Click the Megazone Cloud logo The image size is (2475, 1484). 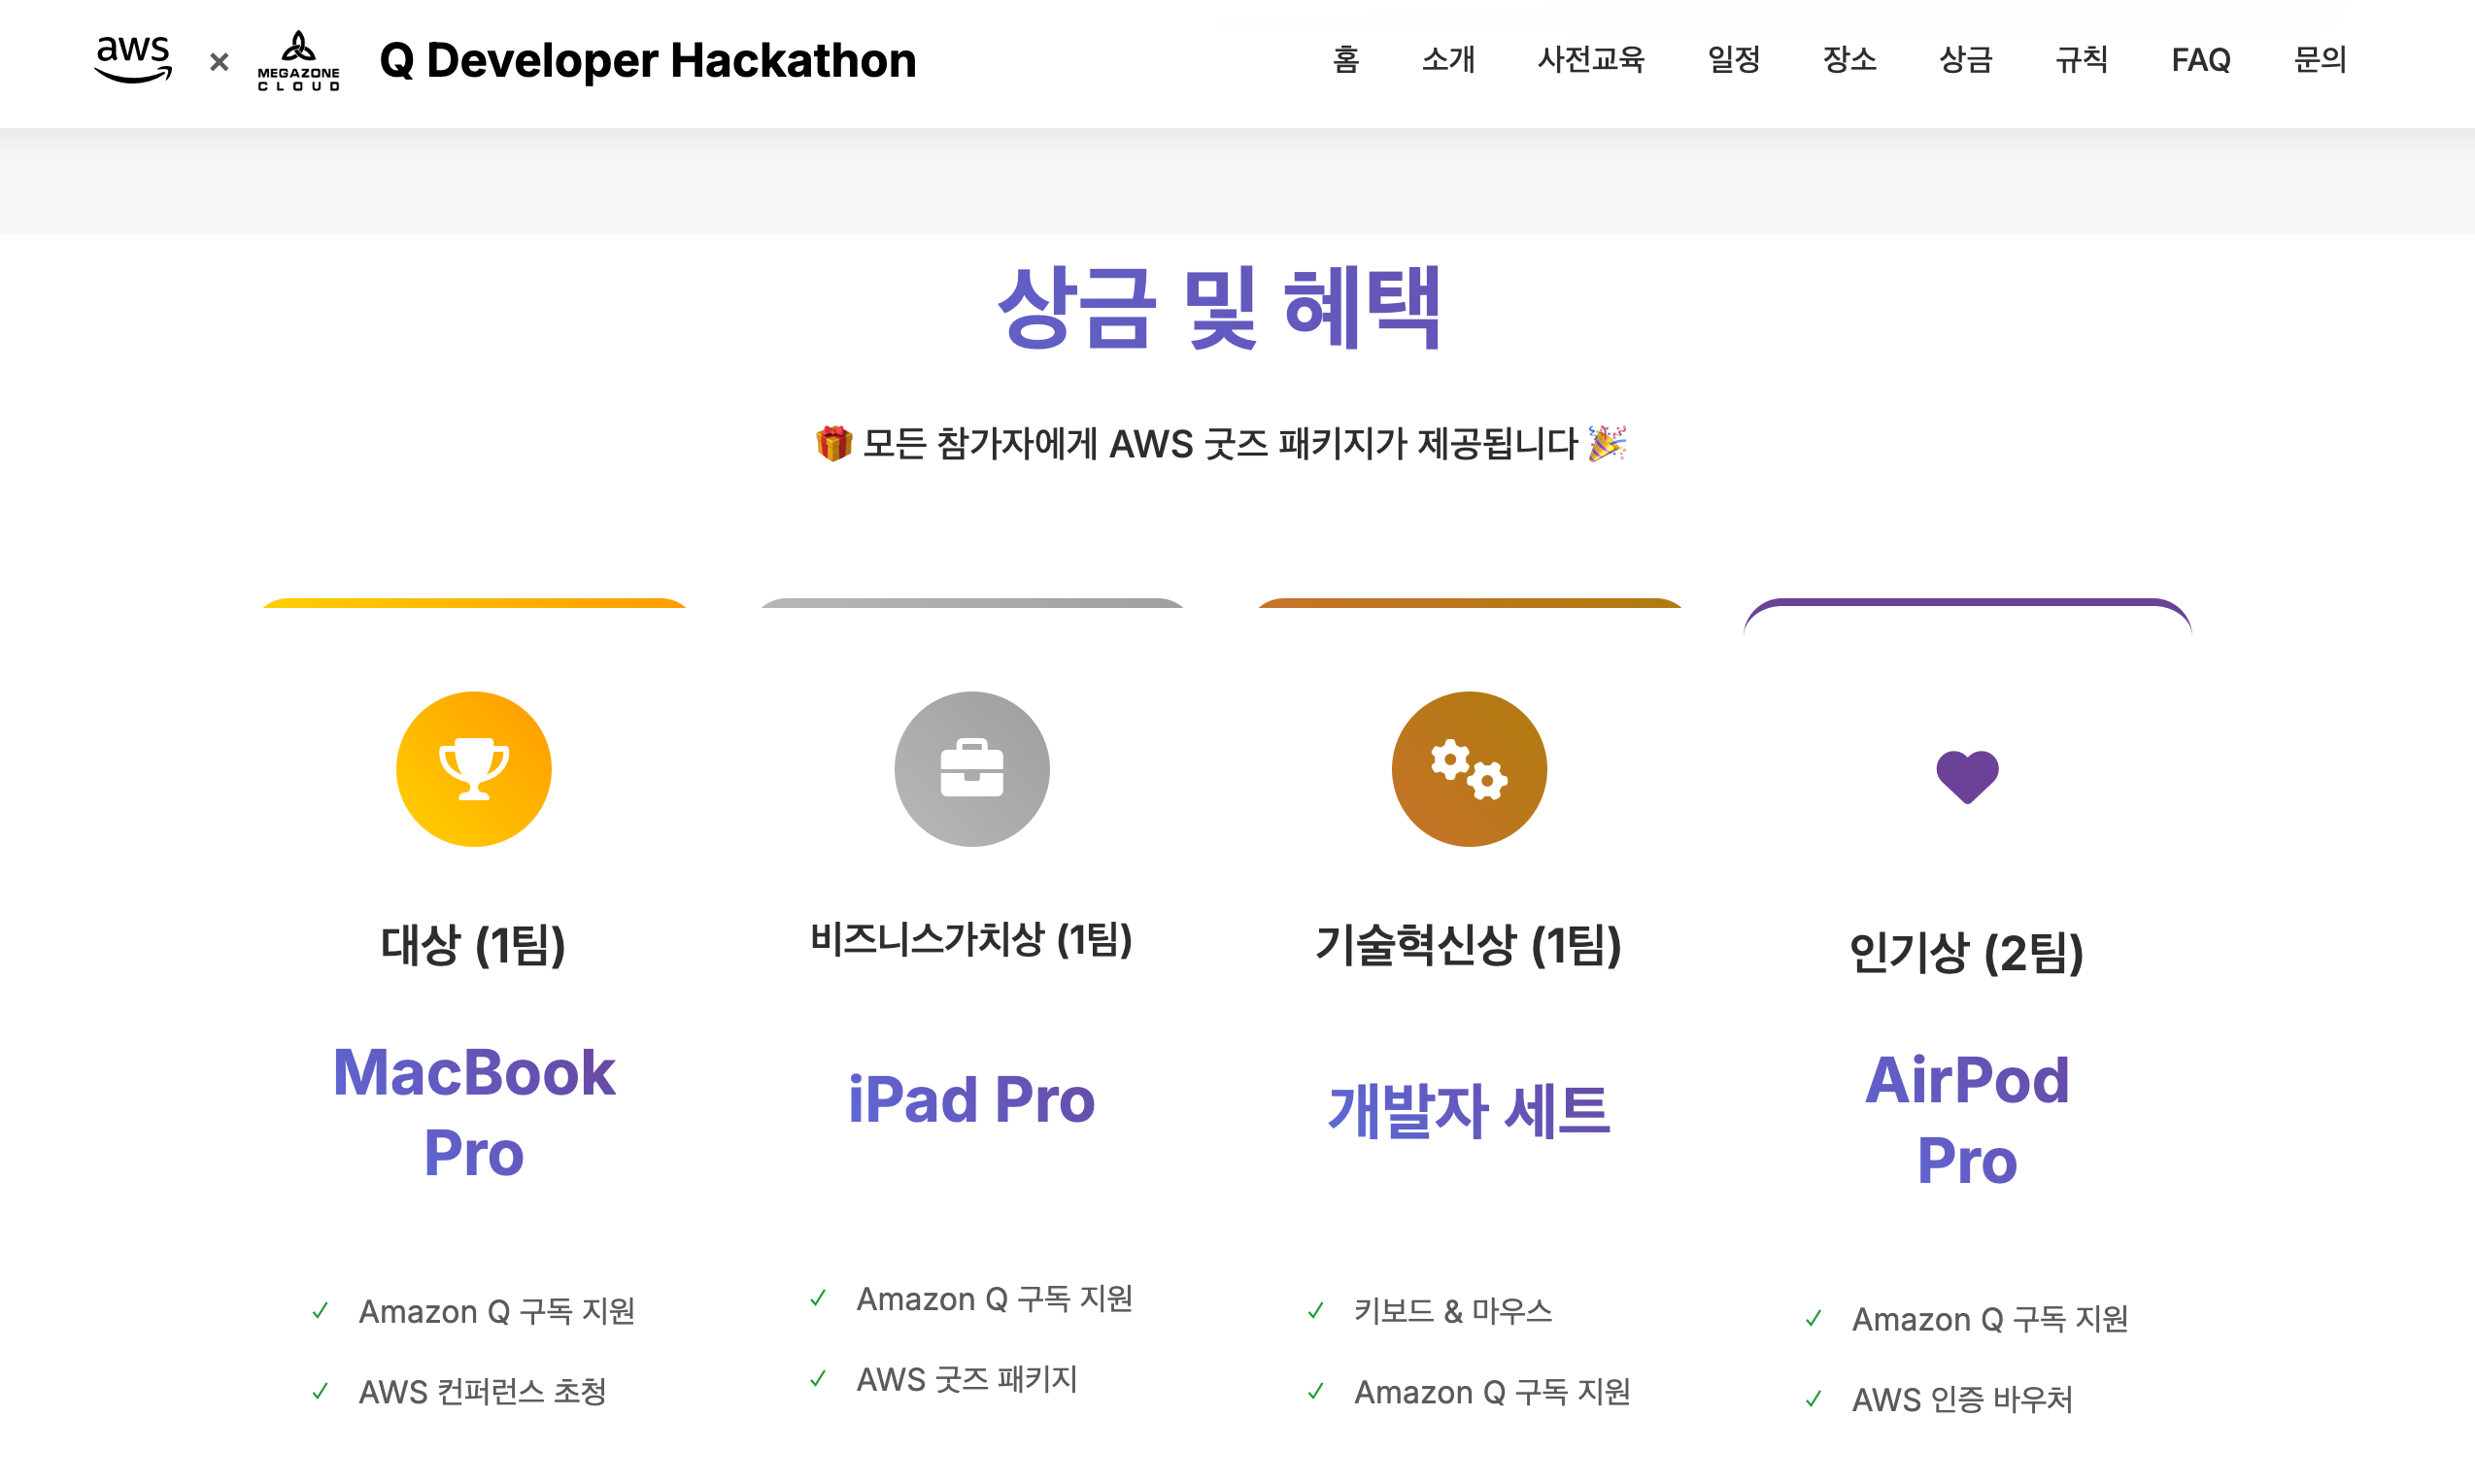298,61
